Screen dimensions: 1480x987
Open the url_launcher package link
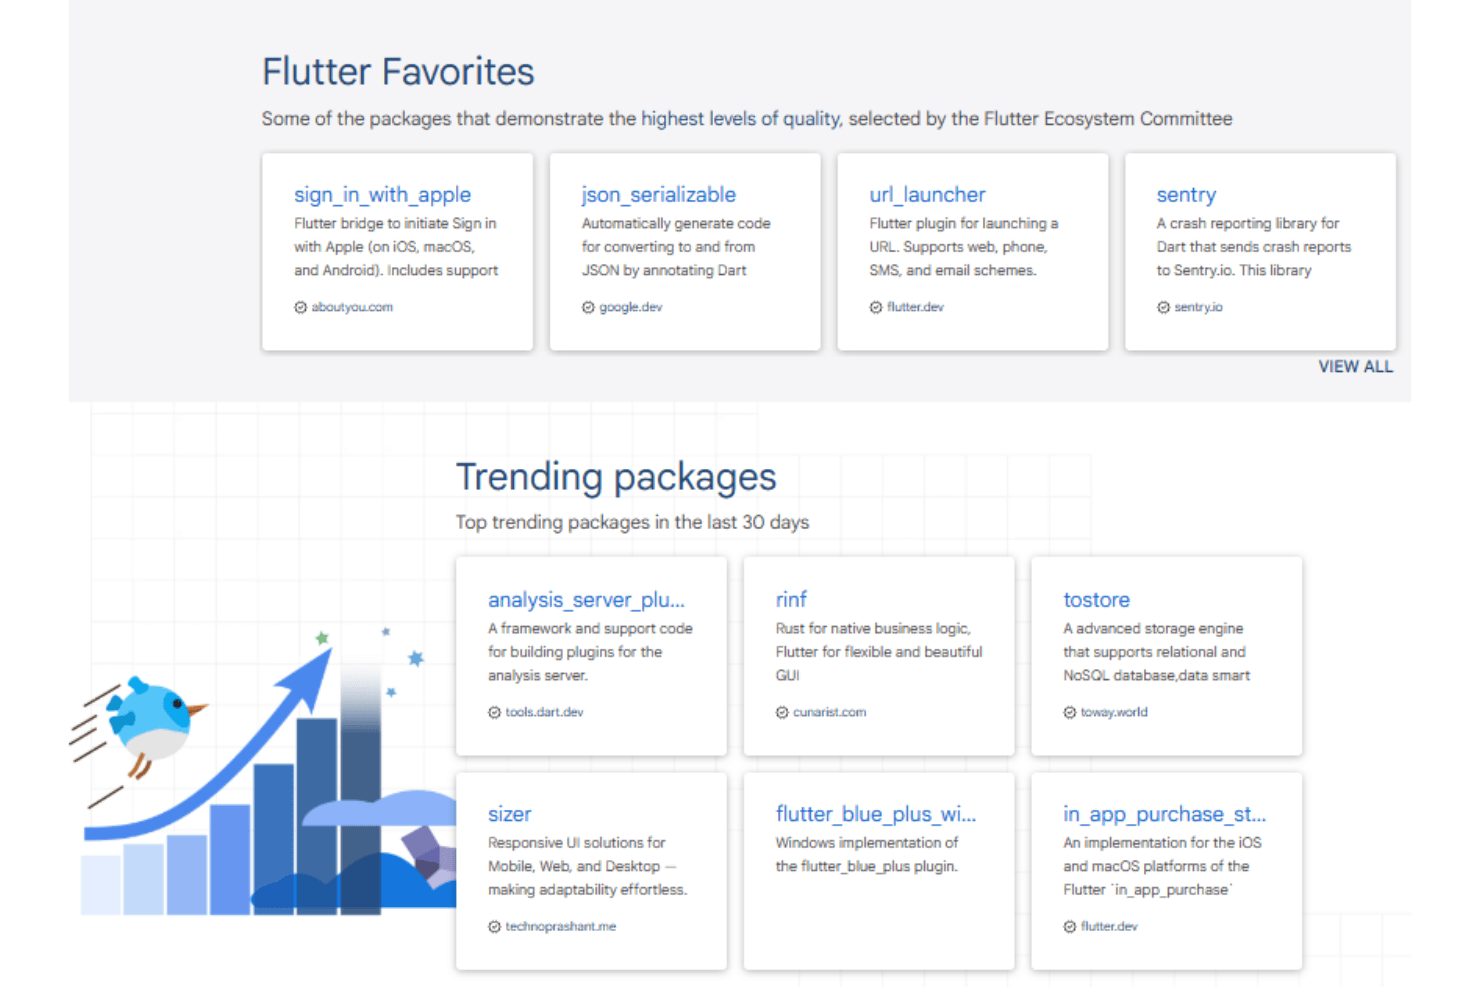point(927,195)
